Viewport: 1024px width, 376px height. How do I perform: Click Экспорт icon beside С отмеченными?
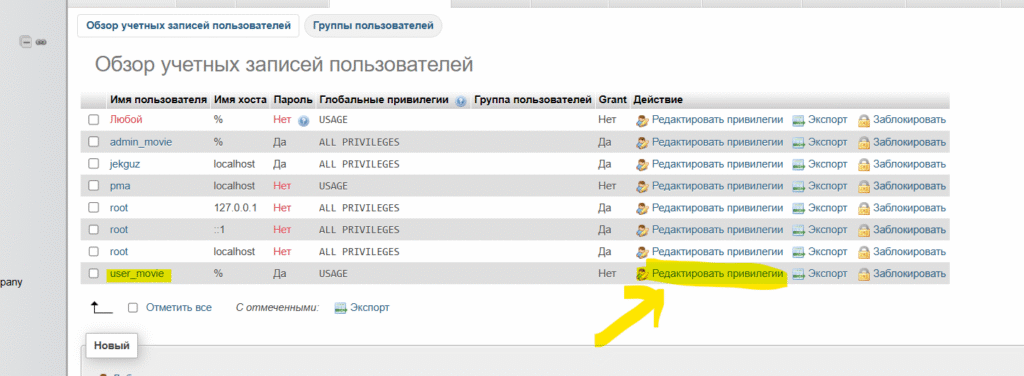click(340, 308)
